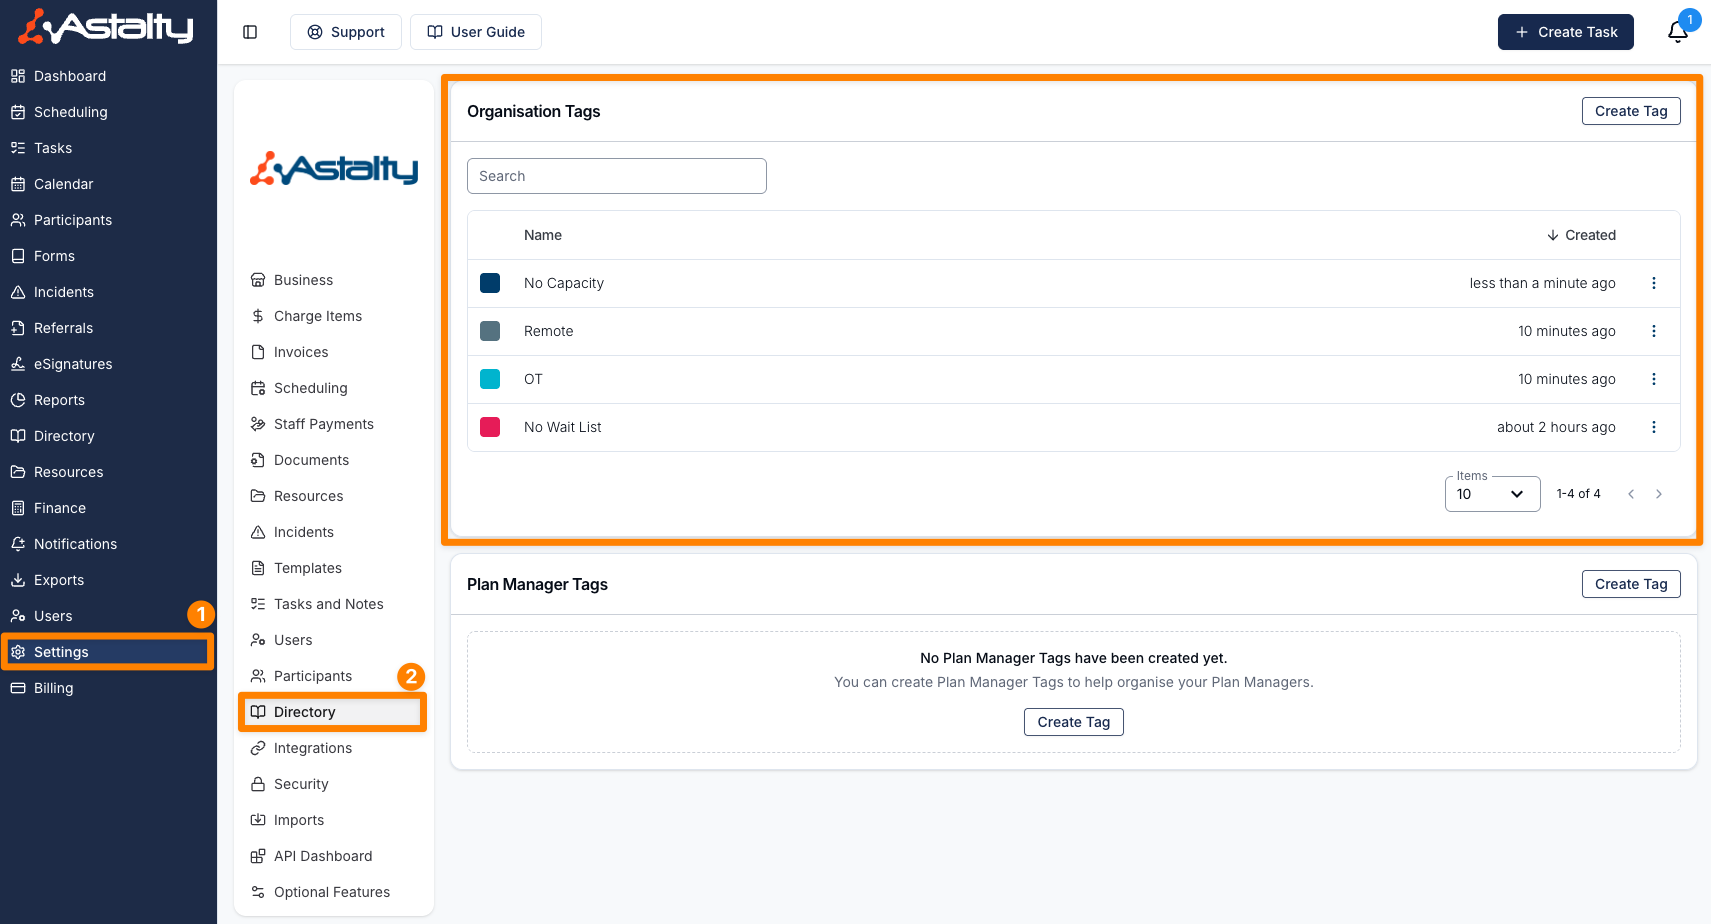Go to the next page arrow

pos(1659,494)
